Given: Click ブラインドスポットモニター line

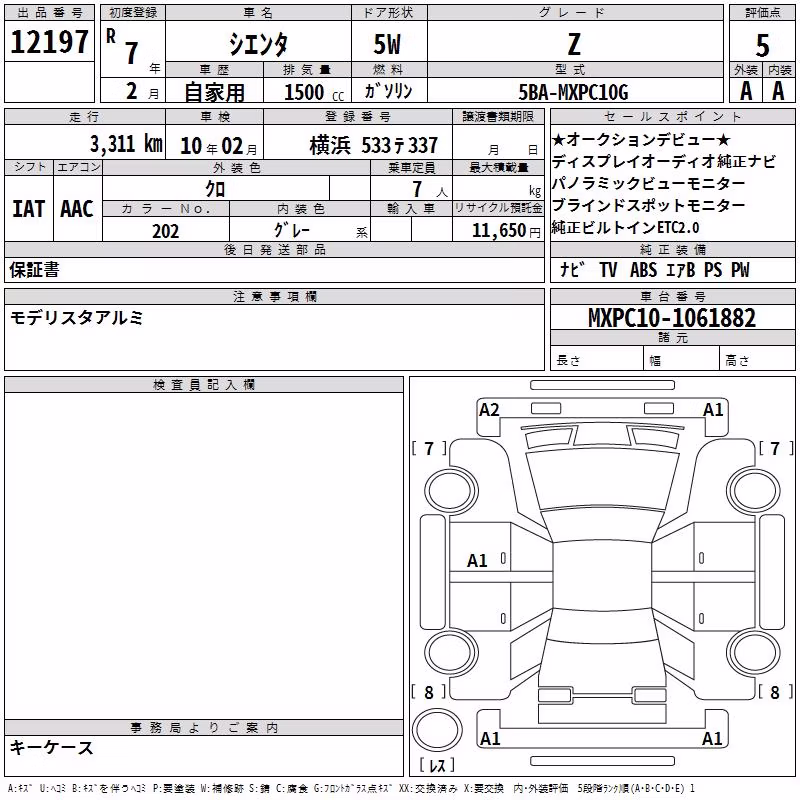Looking at the screenshot, I should click(648, 206).
